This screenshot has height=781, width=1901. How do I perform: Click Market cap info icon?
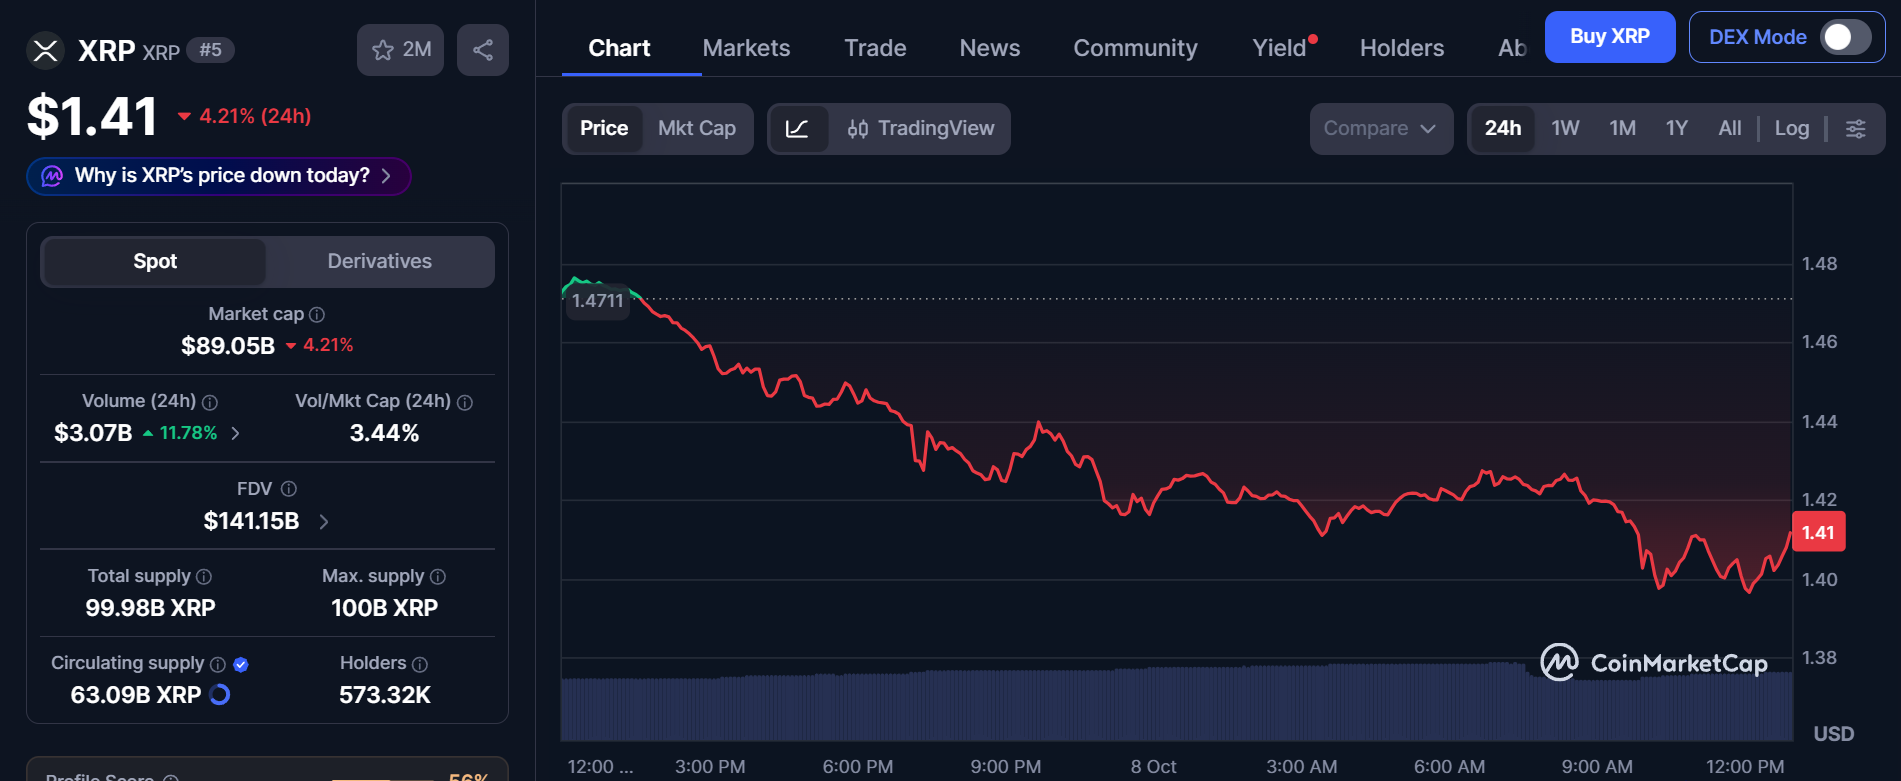(x=317, y=314)
